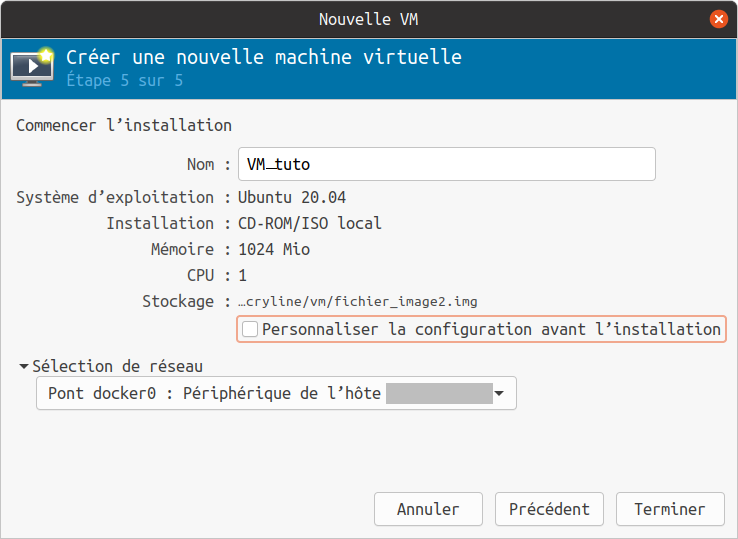Go back with the Précédent button

click(549, 509)
